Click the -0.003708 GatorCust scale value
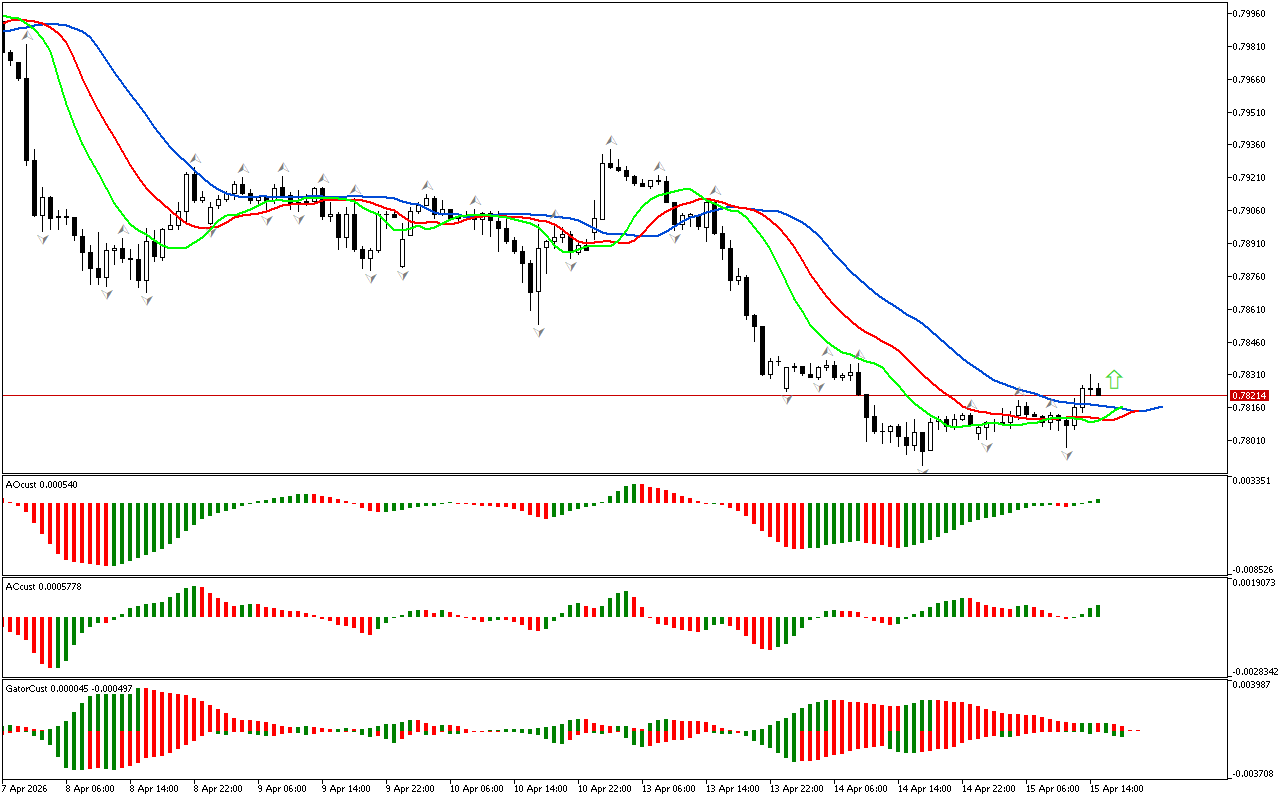 1252,773
